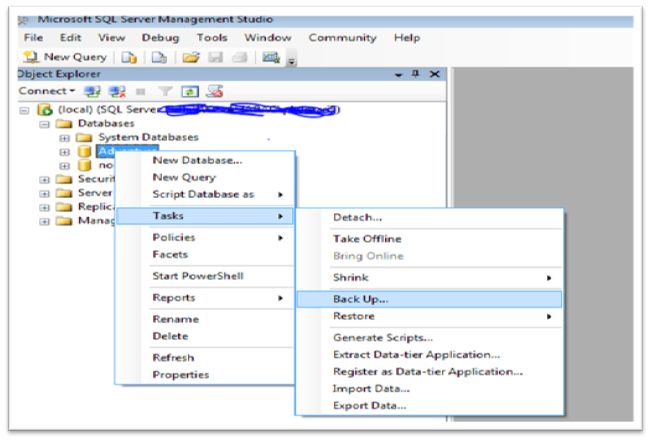Open the toolbar options overflow arrow
Screen dimensions: 650x440
pyautogui.click(x=292, y=61)
